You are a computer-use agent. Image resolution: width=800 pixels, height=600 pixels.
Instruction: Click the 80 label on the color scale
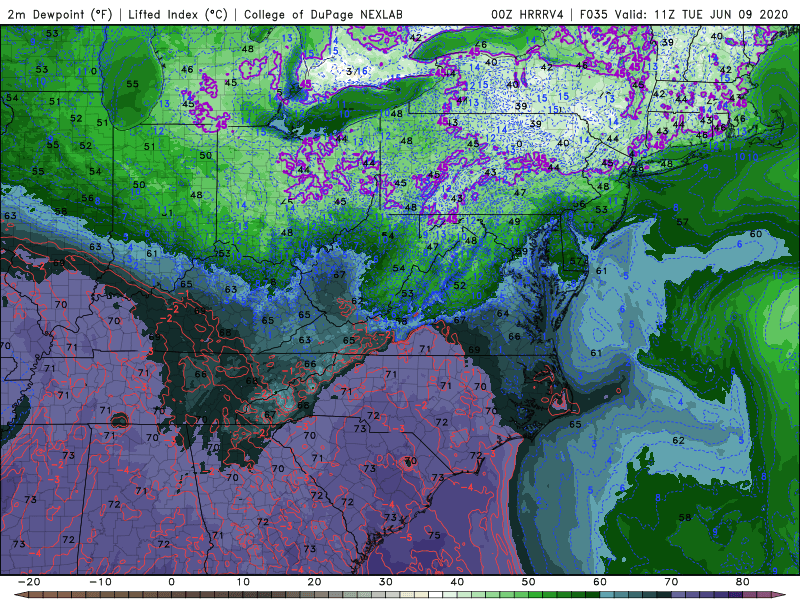743,582
